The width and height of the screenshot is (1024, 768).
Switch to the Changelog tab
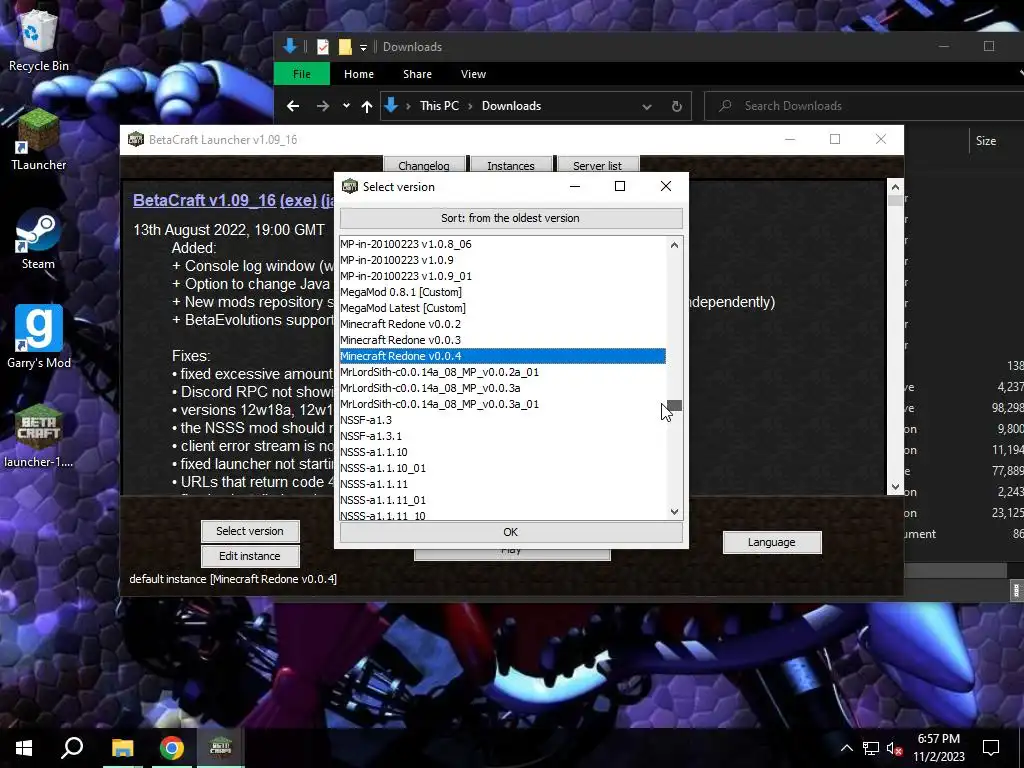click(x=424, y=166)
